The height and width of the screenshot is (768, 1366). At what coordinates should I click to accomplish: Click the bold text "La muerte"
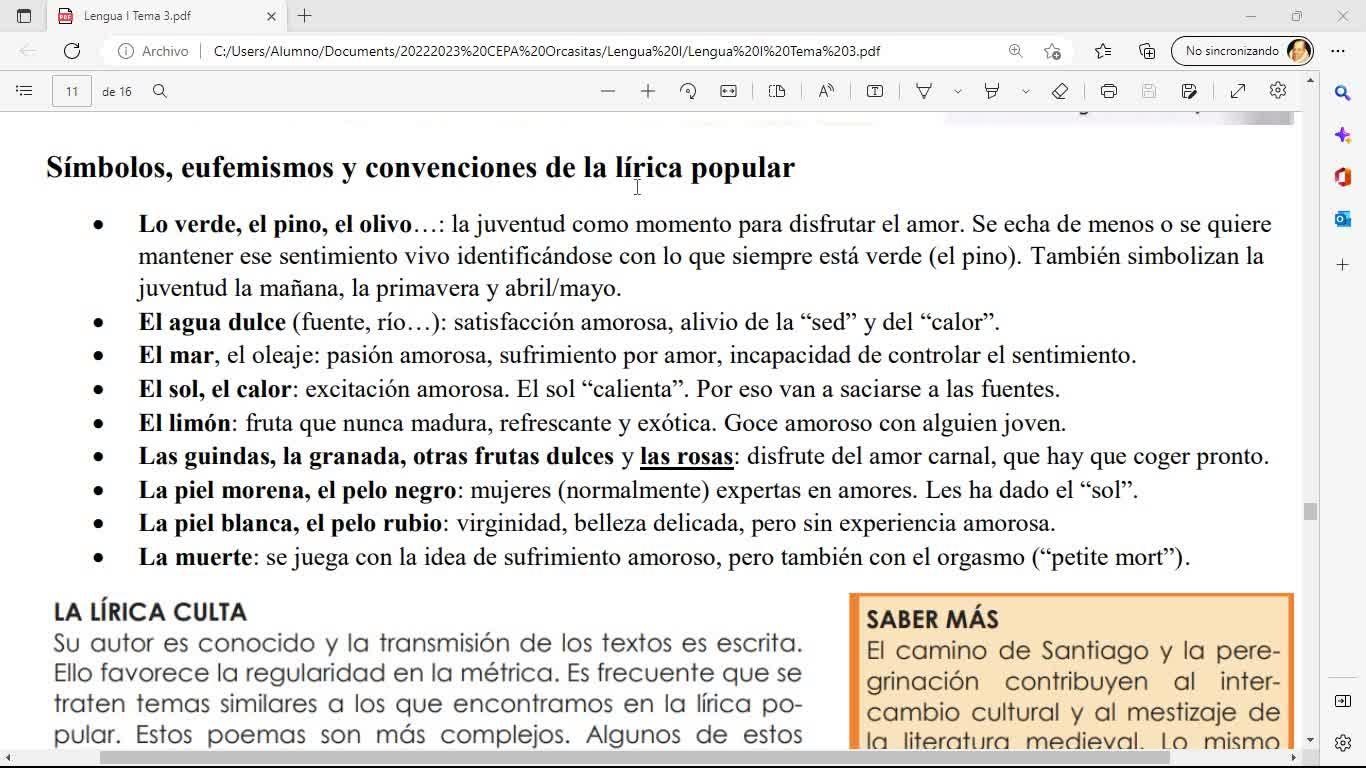click(x=196, y=557)
